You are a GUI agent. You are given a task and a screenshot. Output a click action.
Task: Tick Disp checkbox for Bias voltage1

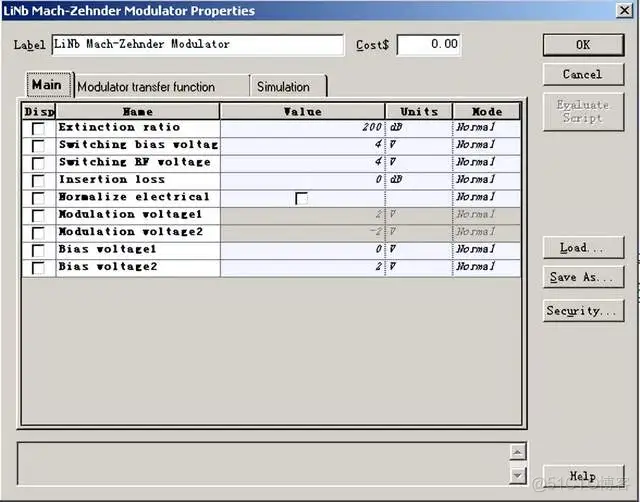38,251
